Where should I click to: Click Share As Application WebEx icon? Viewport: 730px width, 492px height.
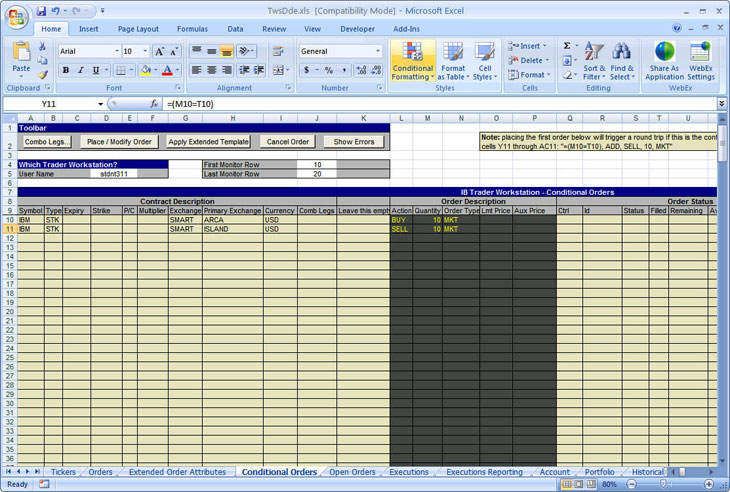pyautogui.click(x=664, y=61)
